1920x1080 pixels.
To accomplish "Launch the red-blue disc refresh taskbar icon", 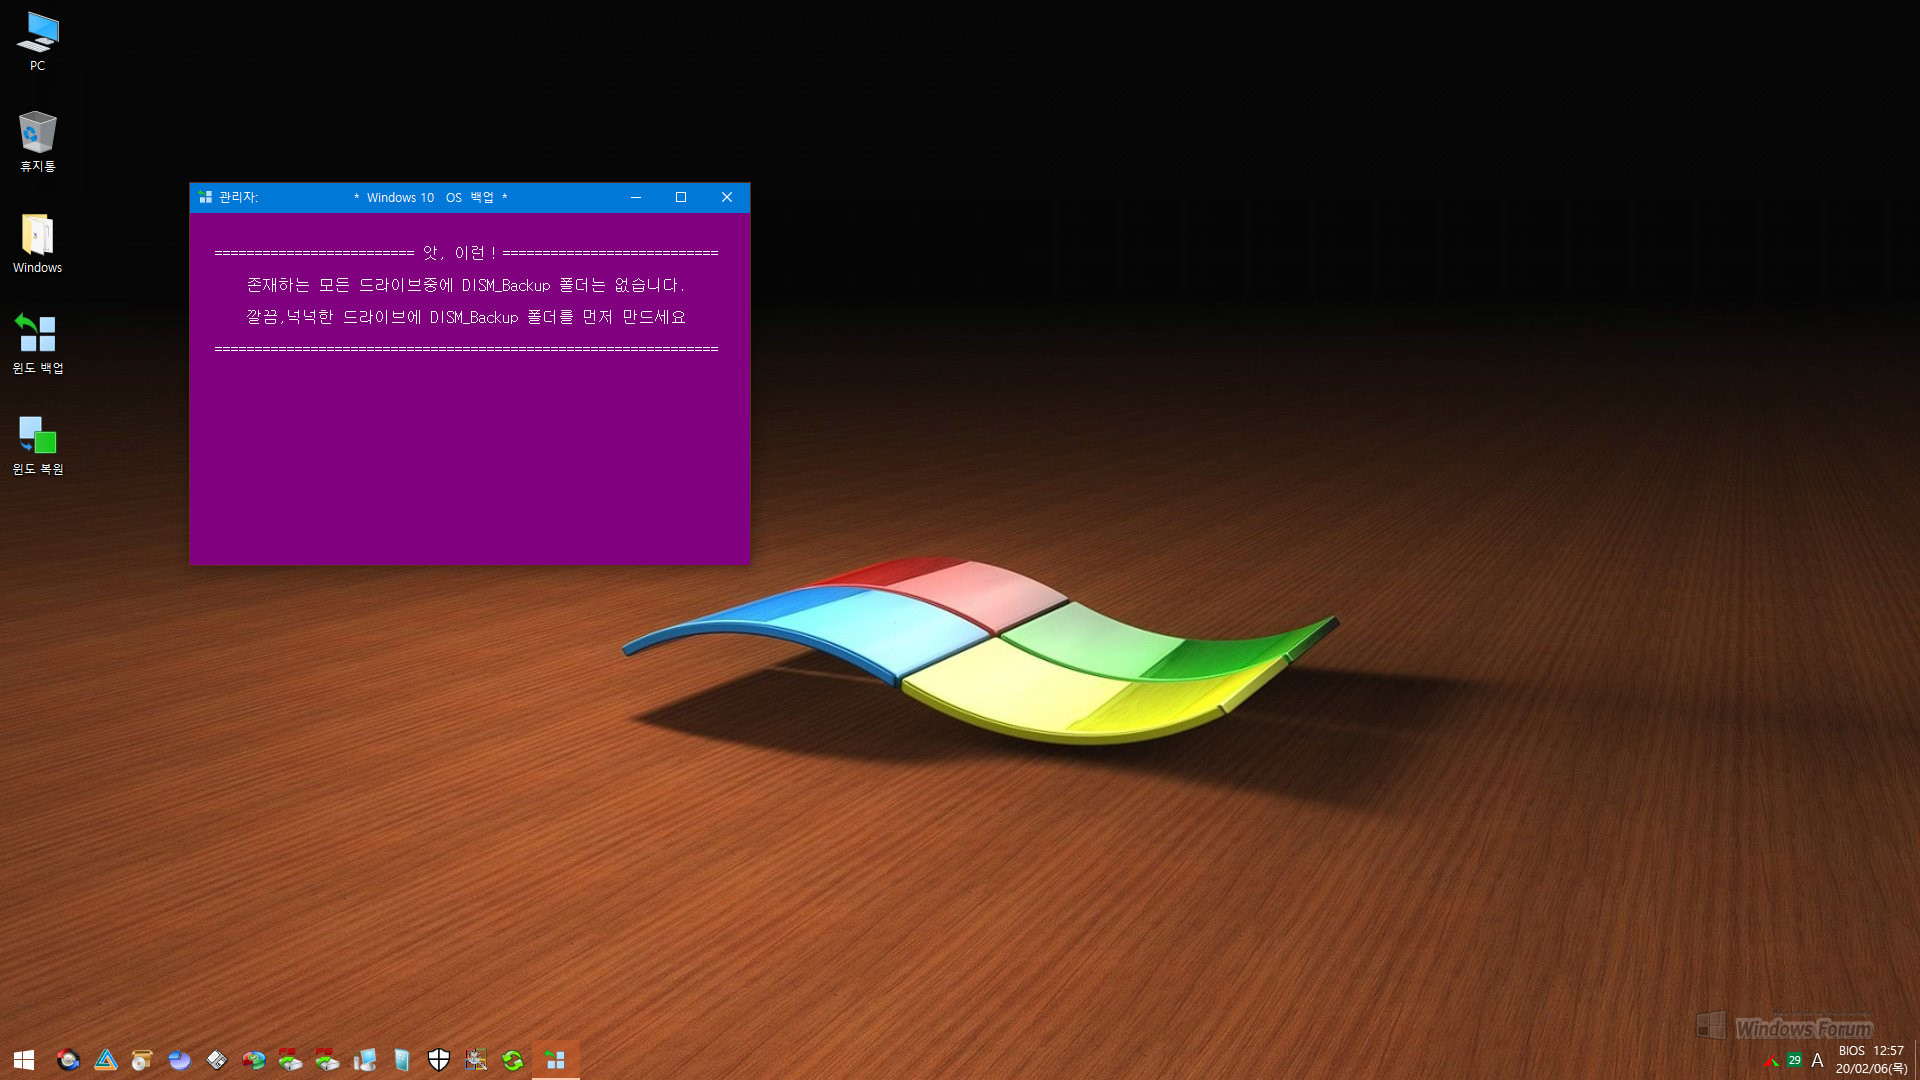I will [68, 1060].
